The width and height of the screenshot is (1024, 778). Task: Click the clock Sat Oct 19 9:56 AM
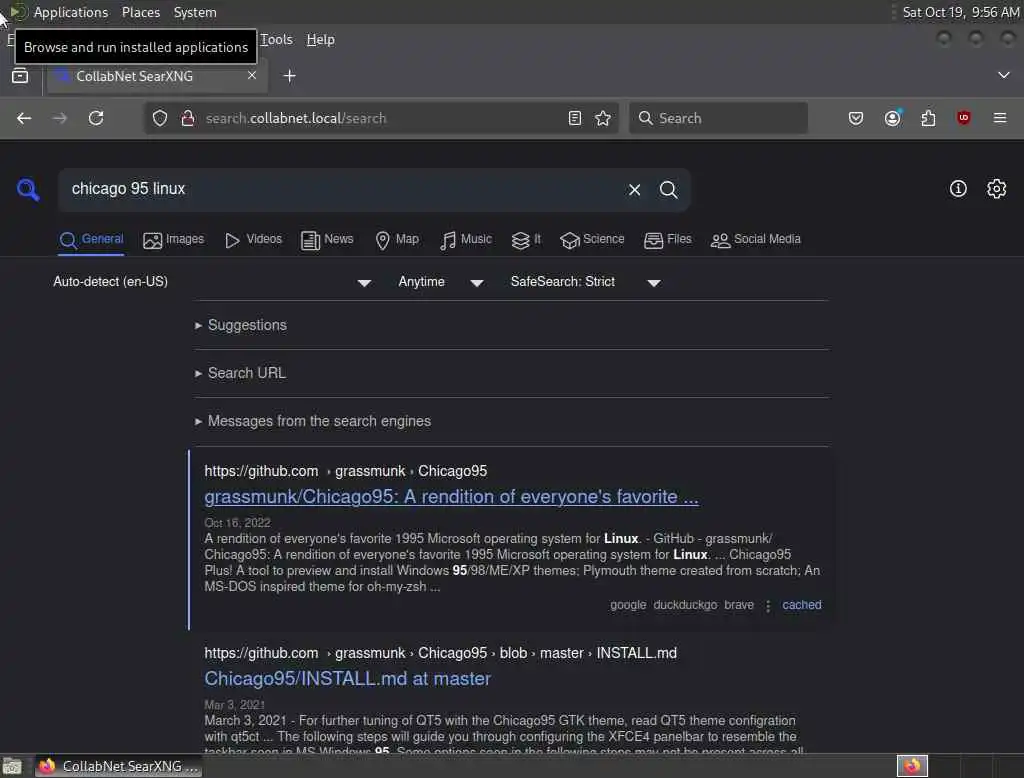(x=960, y=12)
